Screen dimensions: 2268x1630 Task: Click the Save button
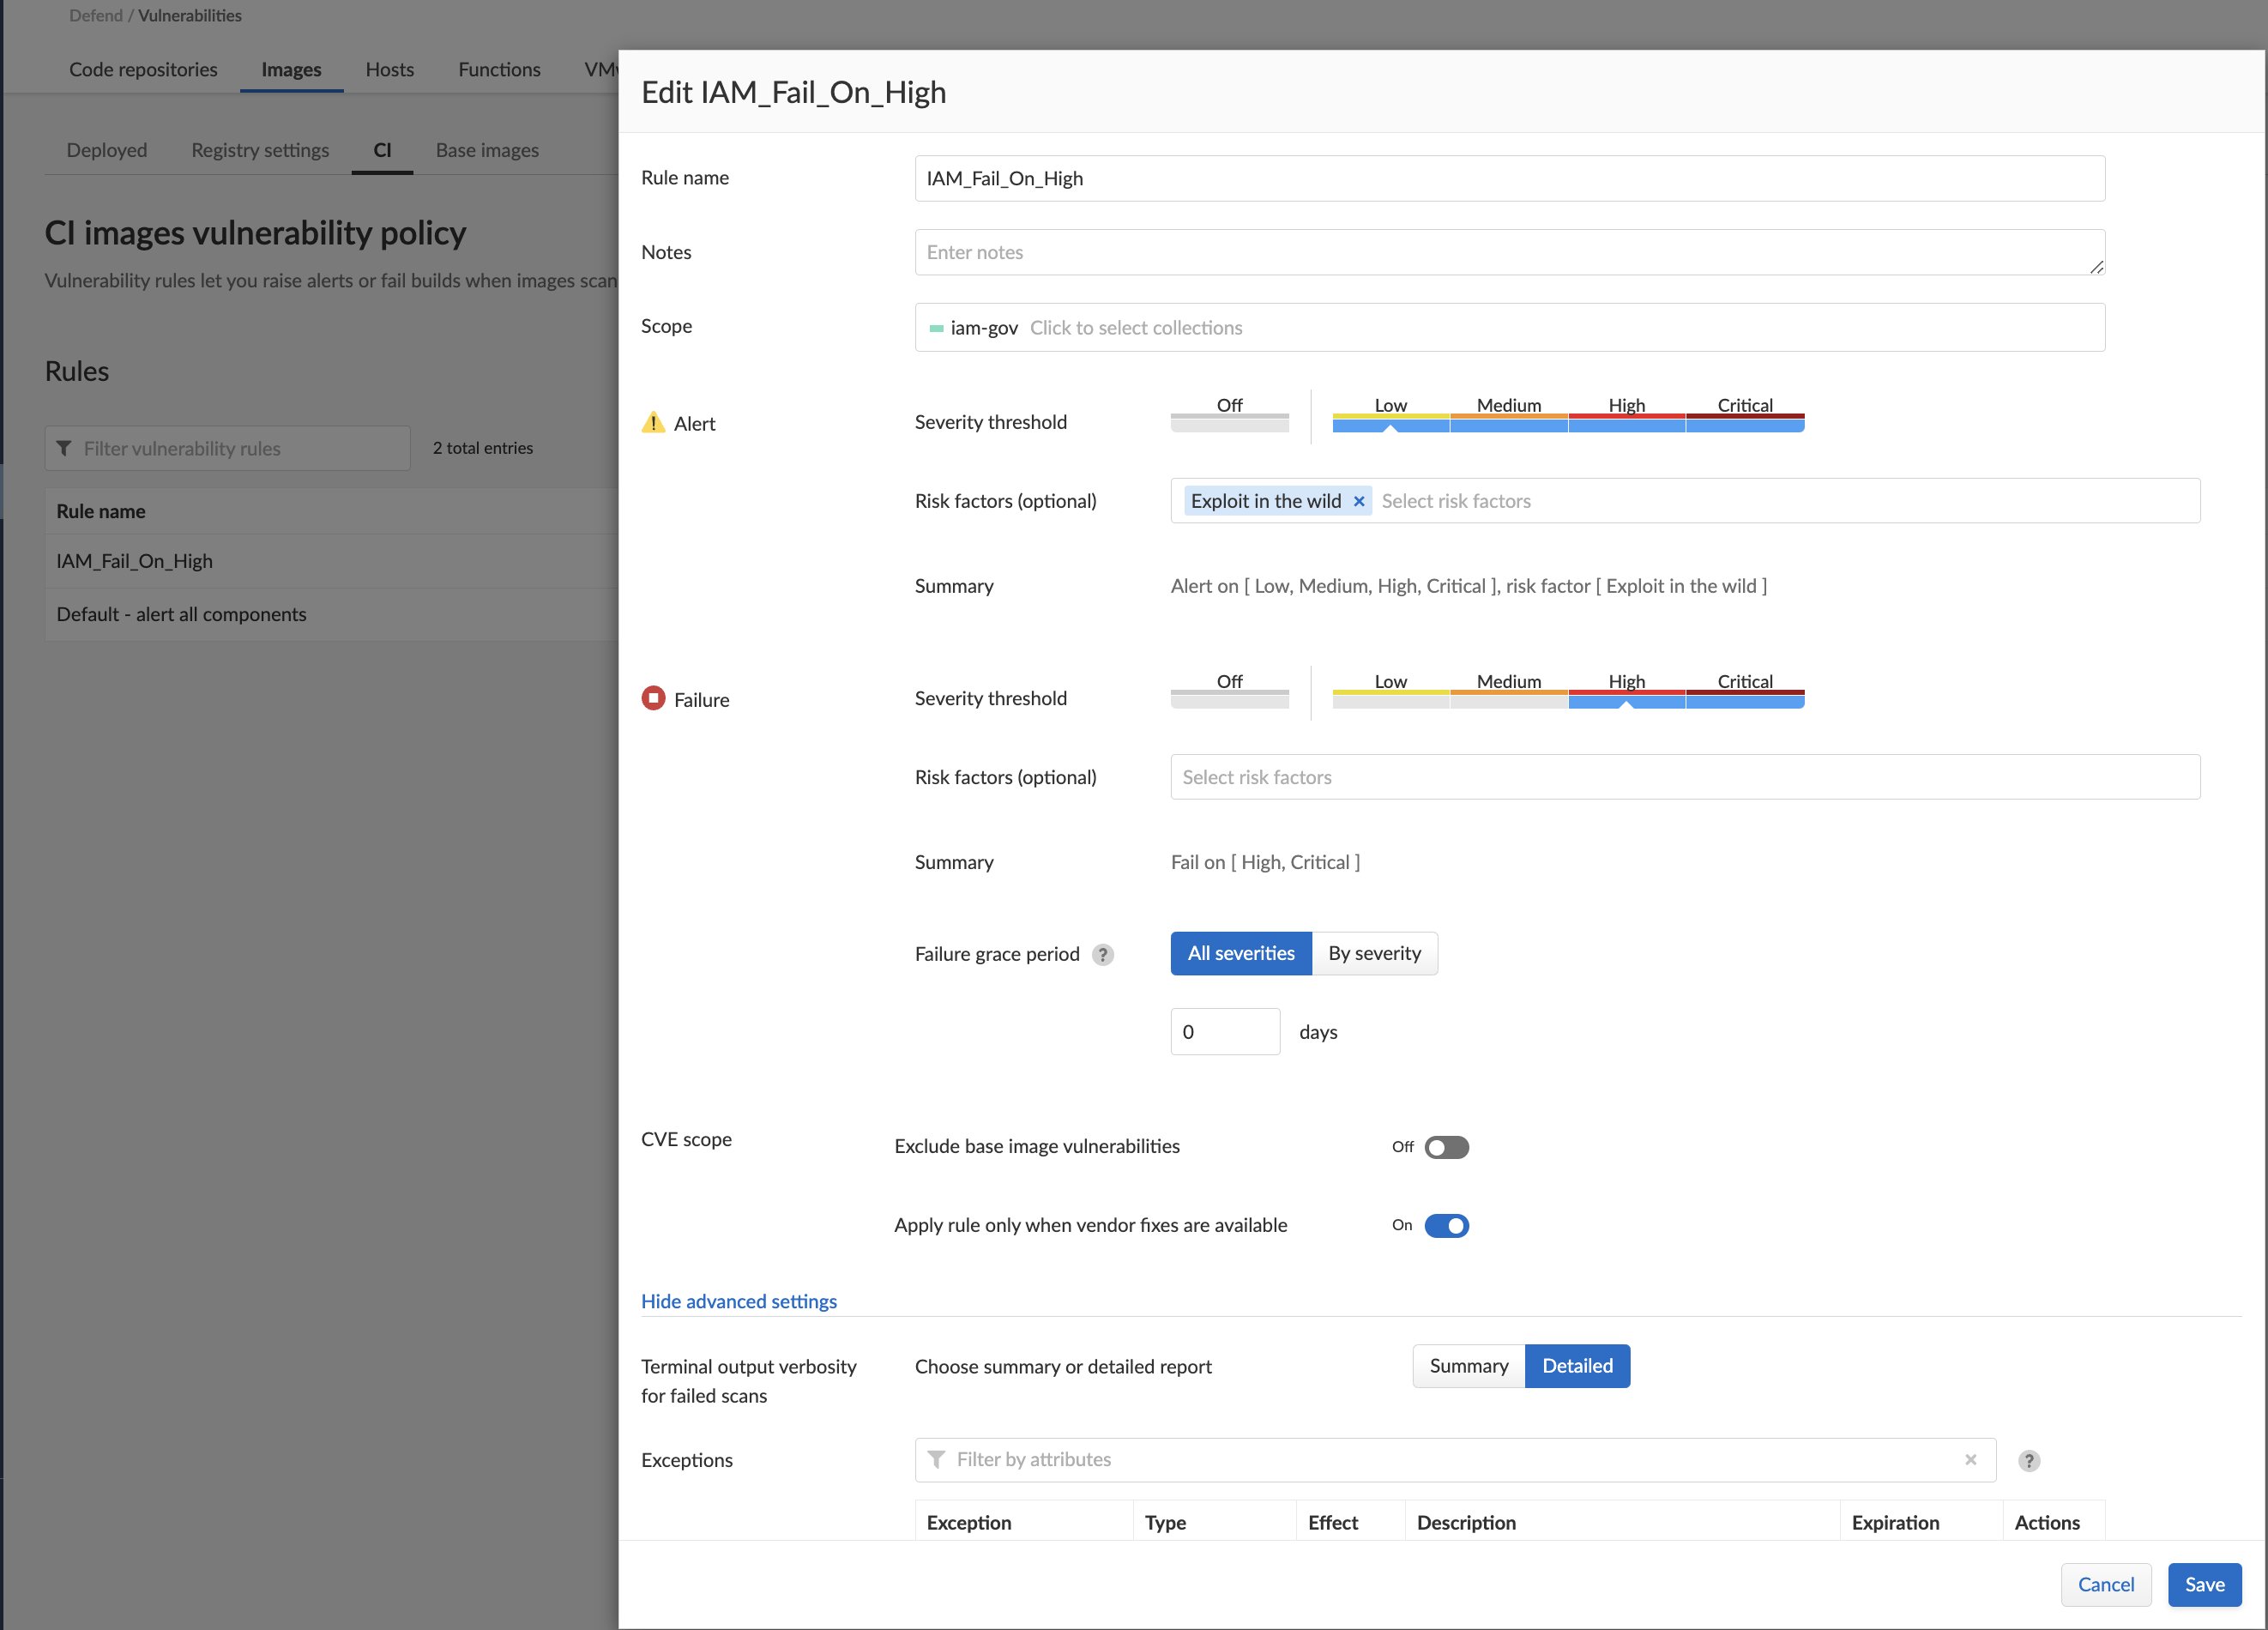(2204, 1584)
